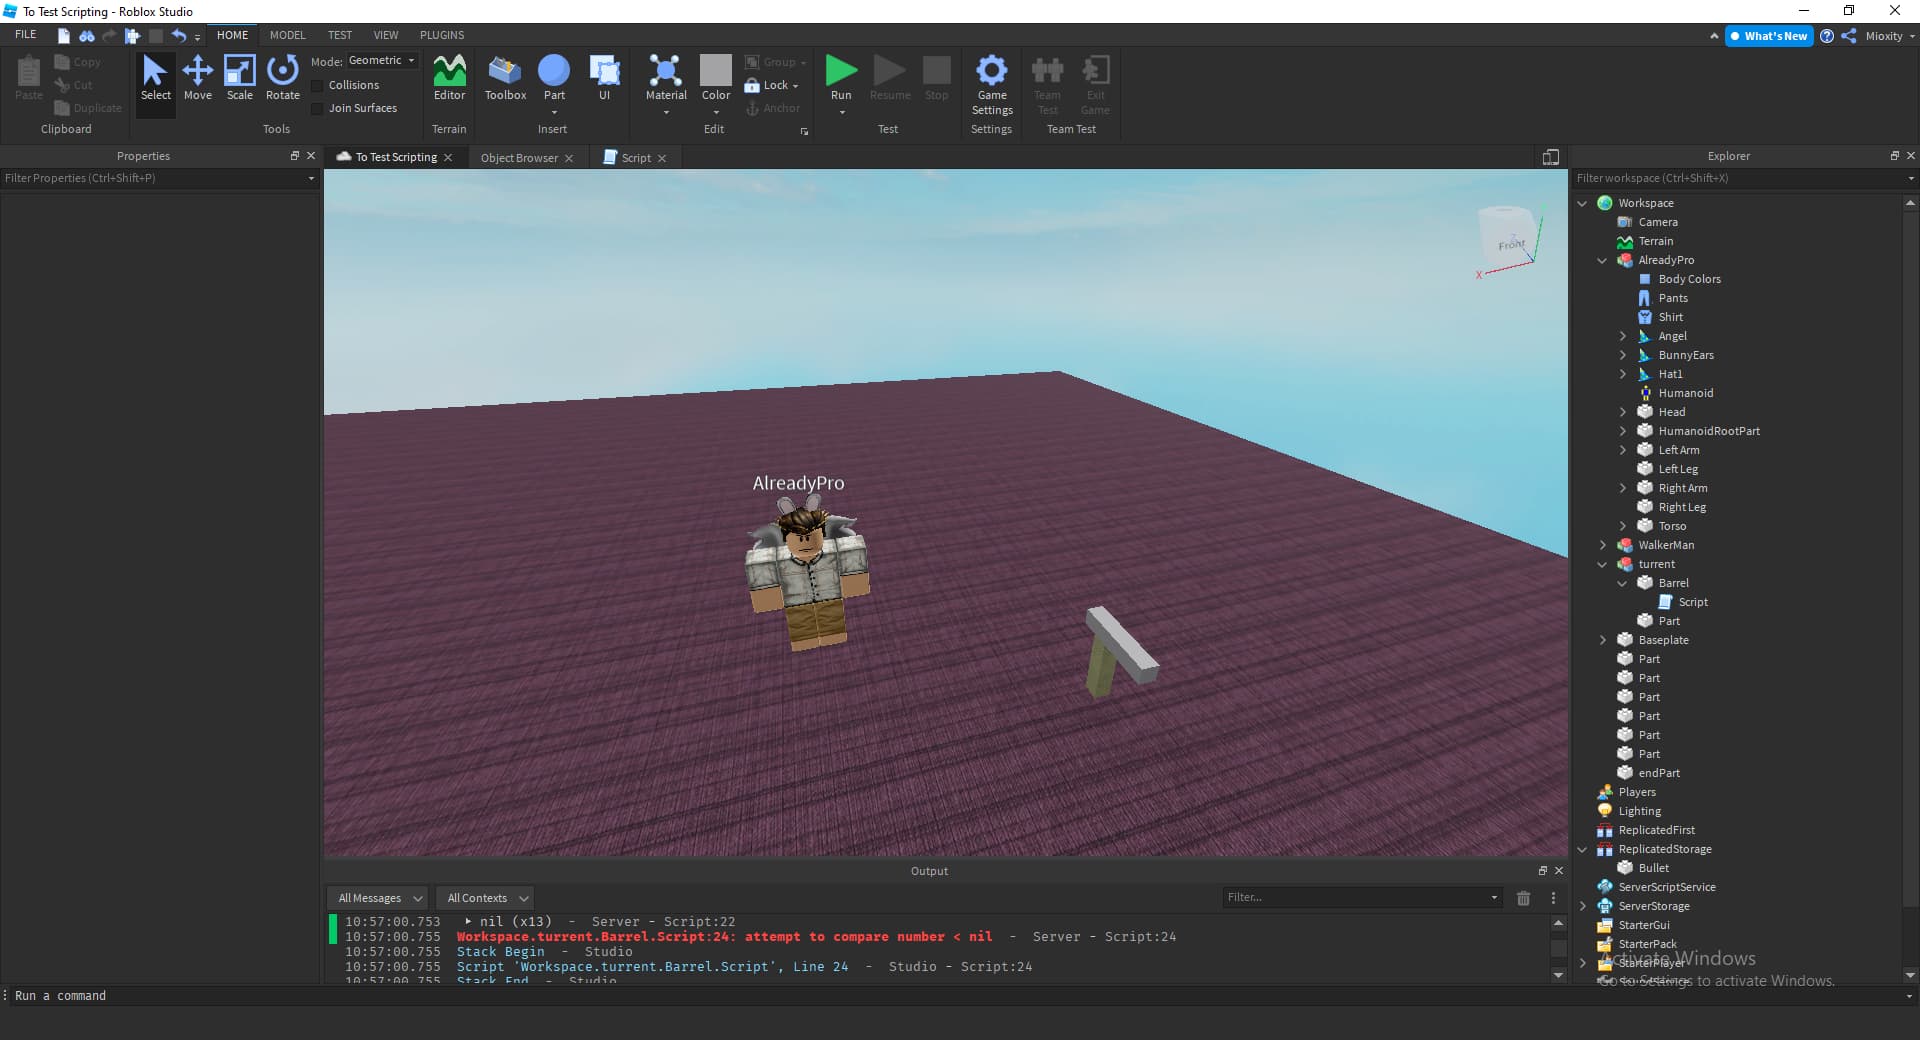This screenshot has height=1040, width=1920.
Task: Select the Humanoid object in Explorer
Action: pyautogui.click(x=1685, y=393)
